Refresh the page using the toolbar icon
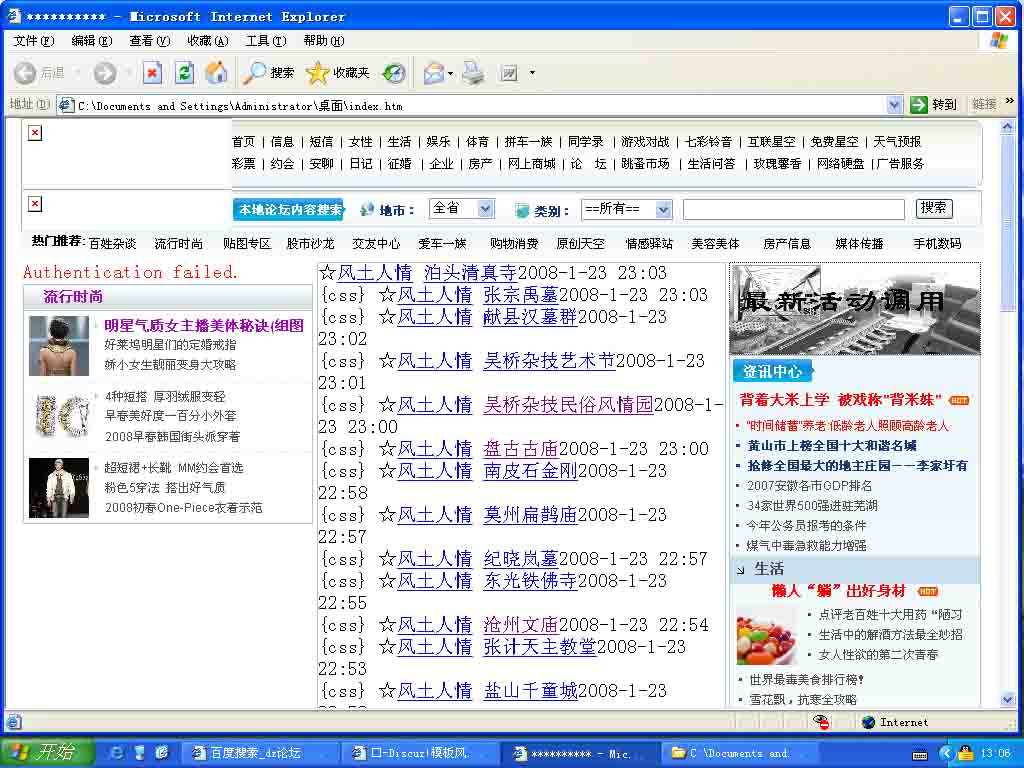1024x768 pixels. pos(184,73)
